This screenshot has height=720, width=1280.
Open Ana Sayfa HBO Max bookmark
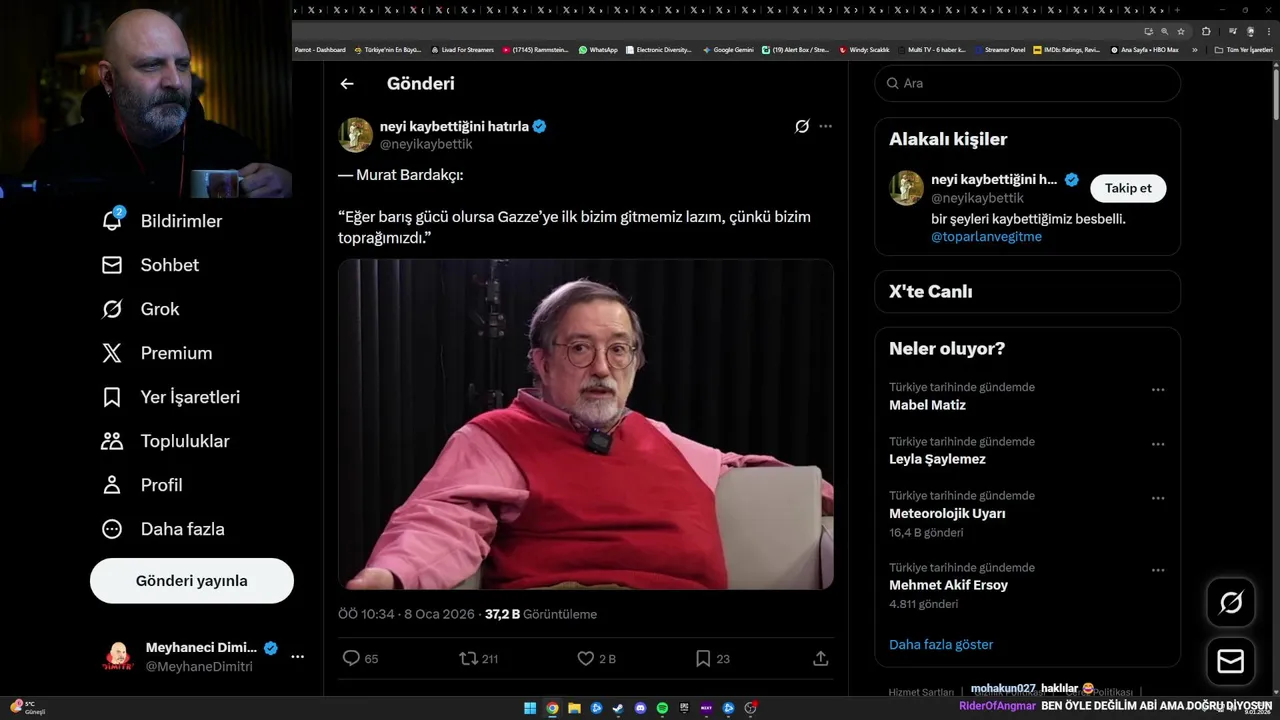point(1144,49)
